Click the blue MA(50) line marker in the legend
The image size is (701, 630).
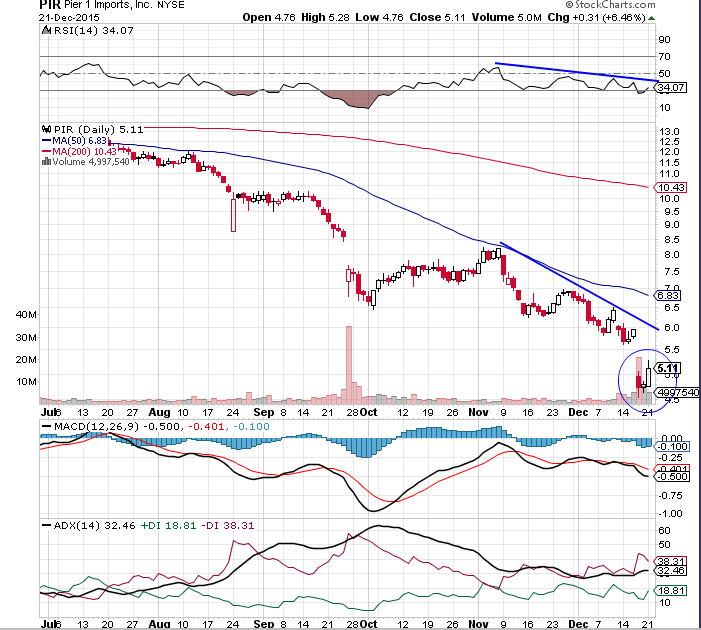point(46,140)
